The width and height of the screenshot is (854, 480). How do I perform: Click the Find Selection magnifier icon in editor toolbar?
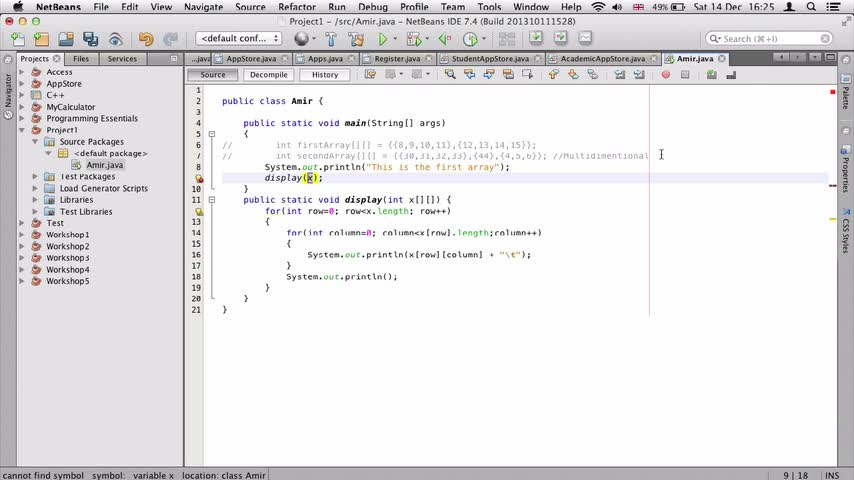[x=450, y=74]
